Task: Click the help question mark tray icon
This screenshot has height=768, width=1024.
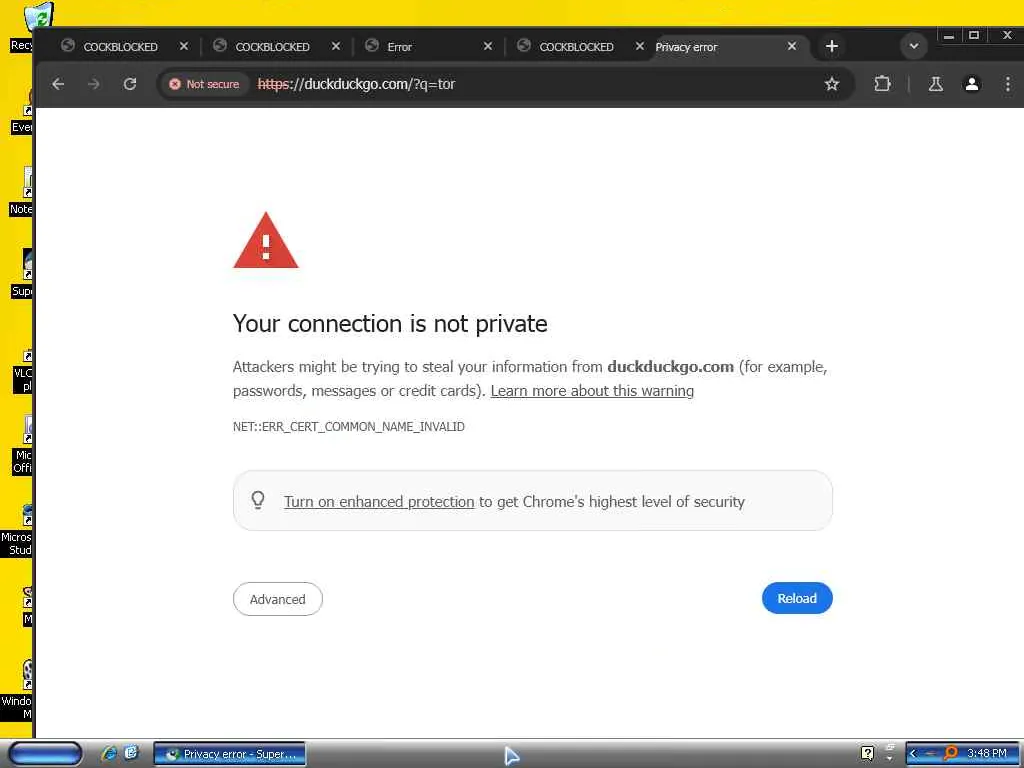Action: pyautogui.click(x=867, y=754)
